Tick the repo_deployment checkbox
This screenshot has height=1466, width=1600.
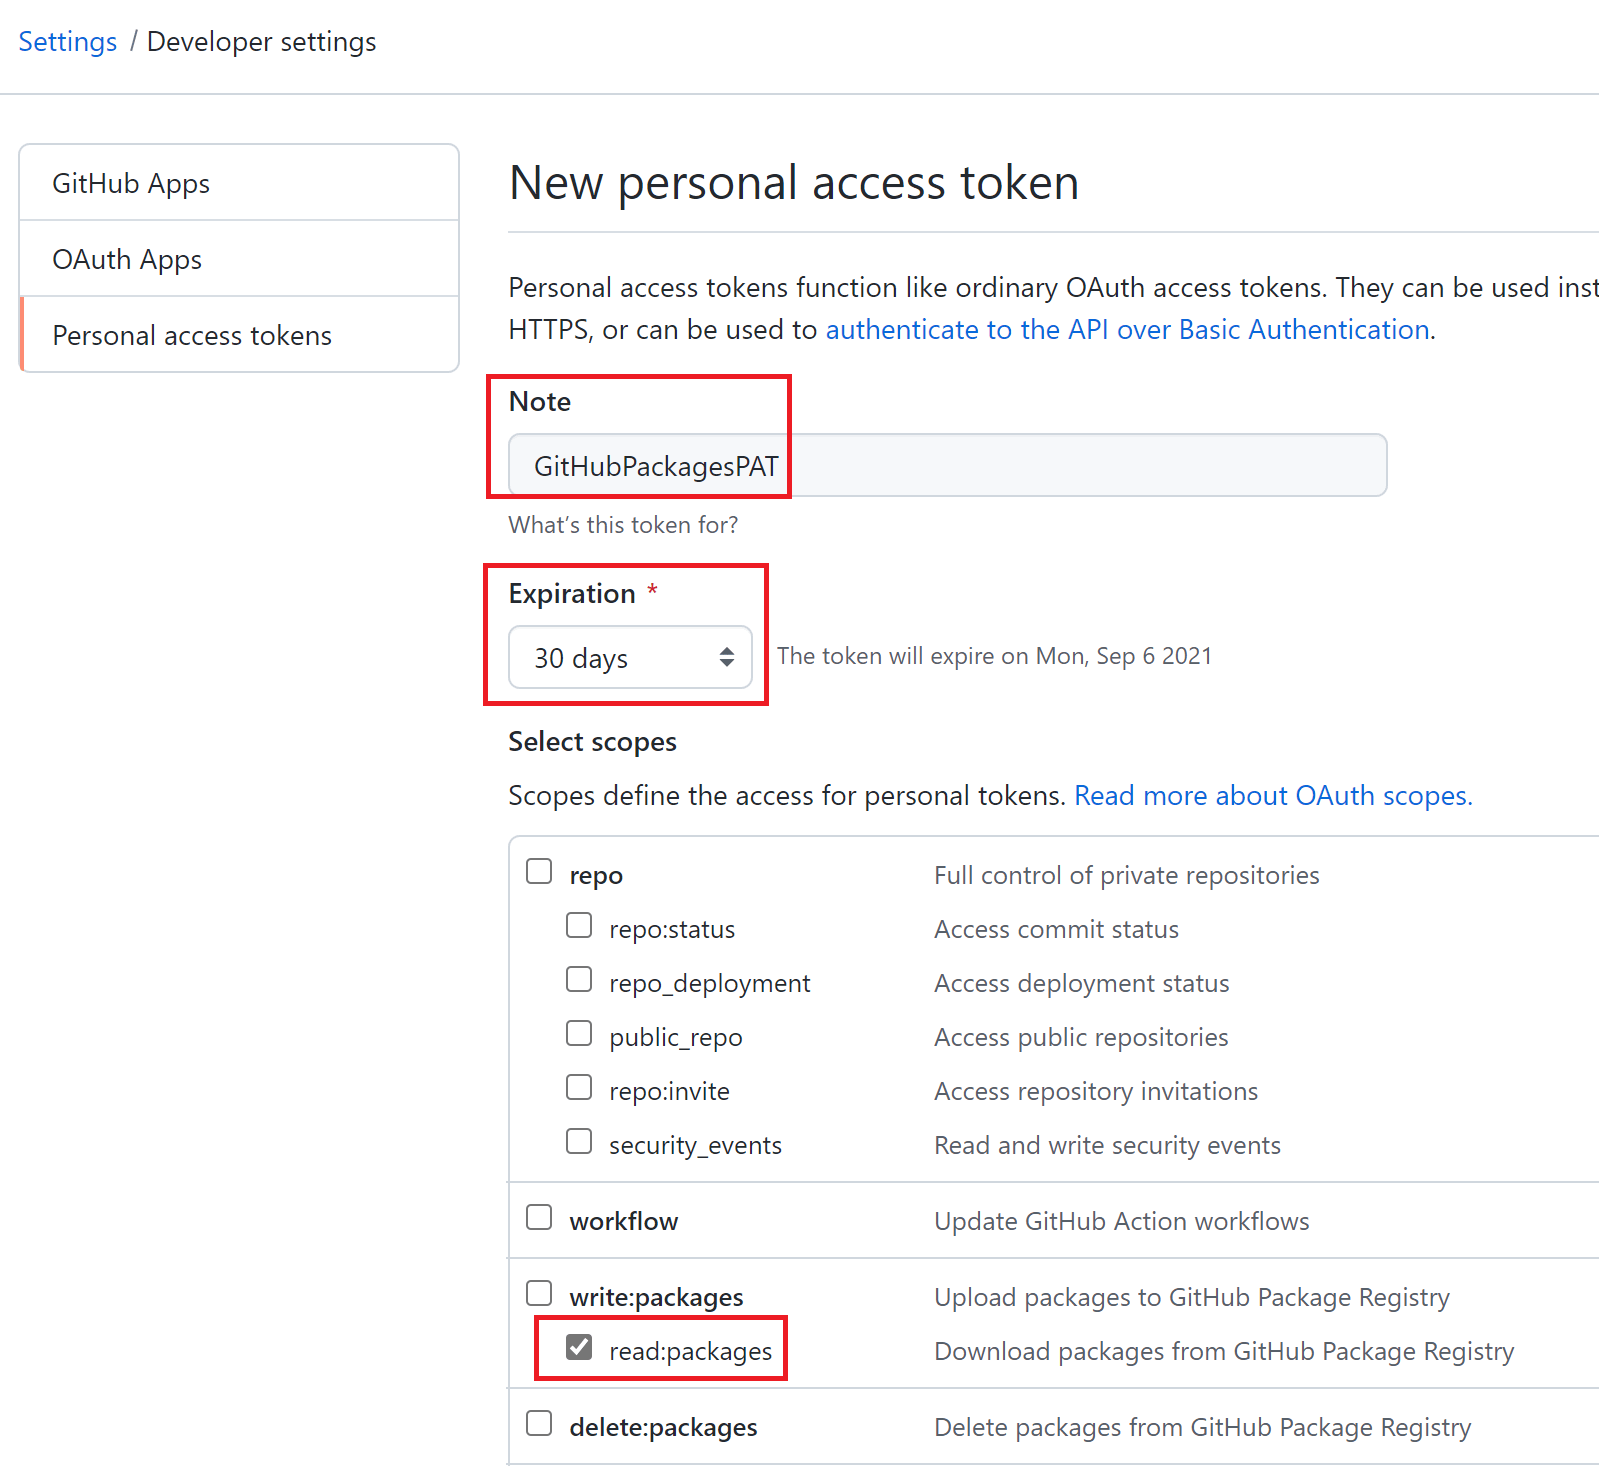[x=579, y=980]
